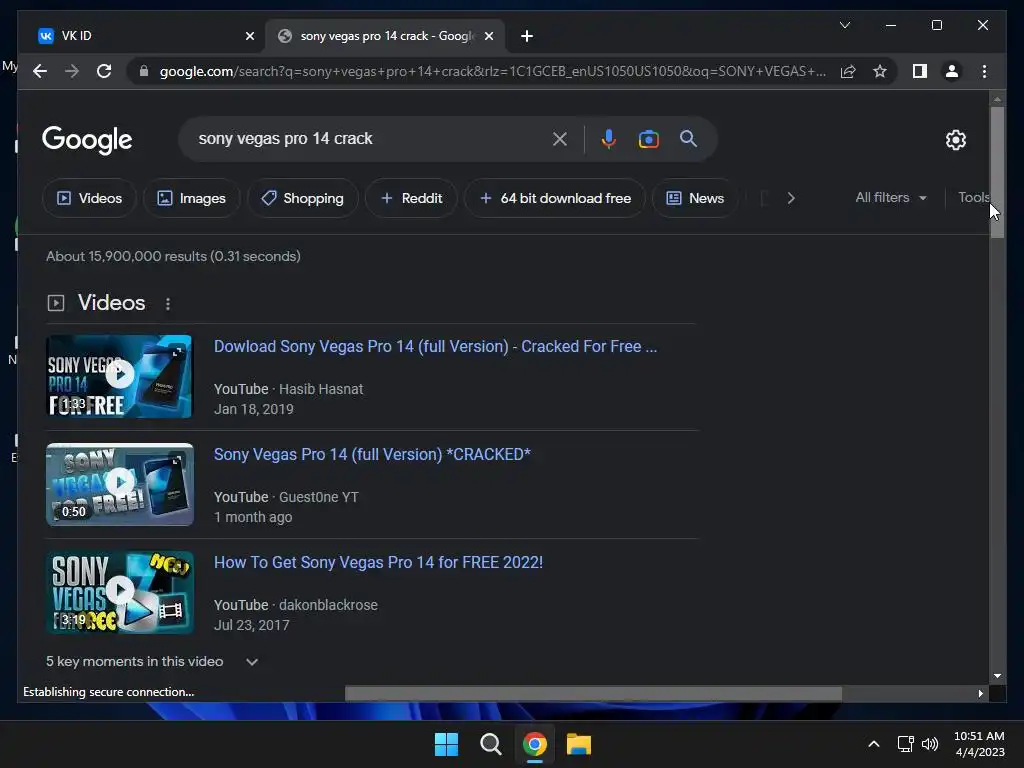This screenshot has width=1024, height=768.
Task: View site info via padlock icon
Action: (x=144, y=71)
